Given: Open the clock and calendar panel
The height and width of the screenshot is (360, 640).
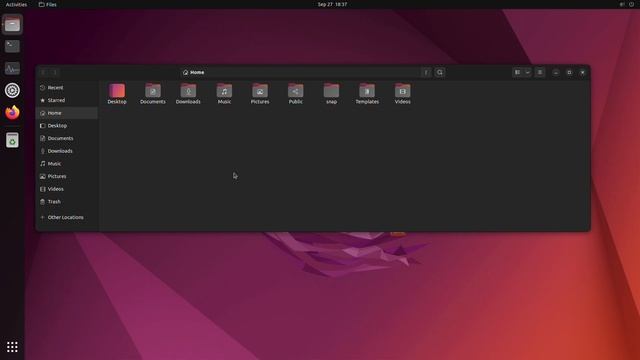Looking at the screenshot, I should [x=332, y=4].
